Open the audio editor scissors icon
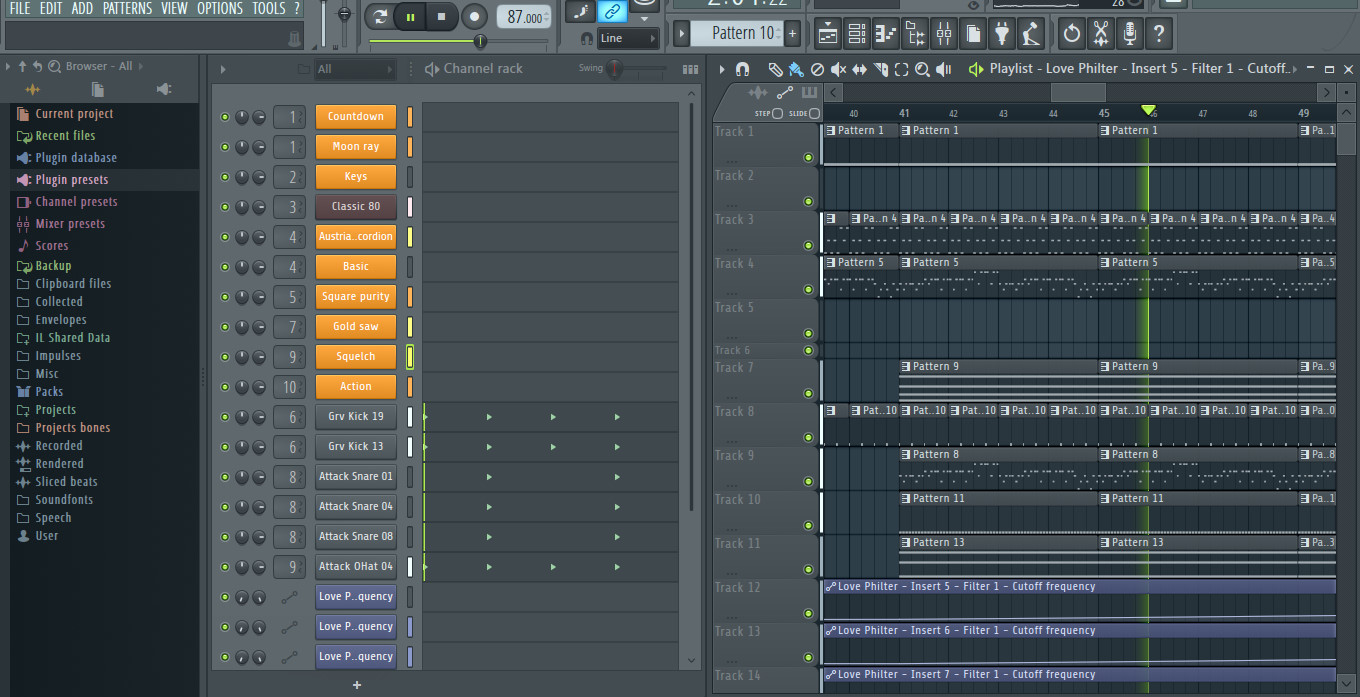Screen dimensions: 1360x697 pos(1101,33)
